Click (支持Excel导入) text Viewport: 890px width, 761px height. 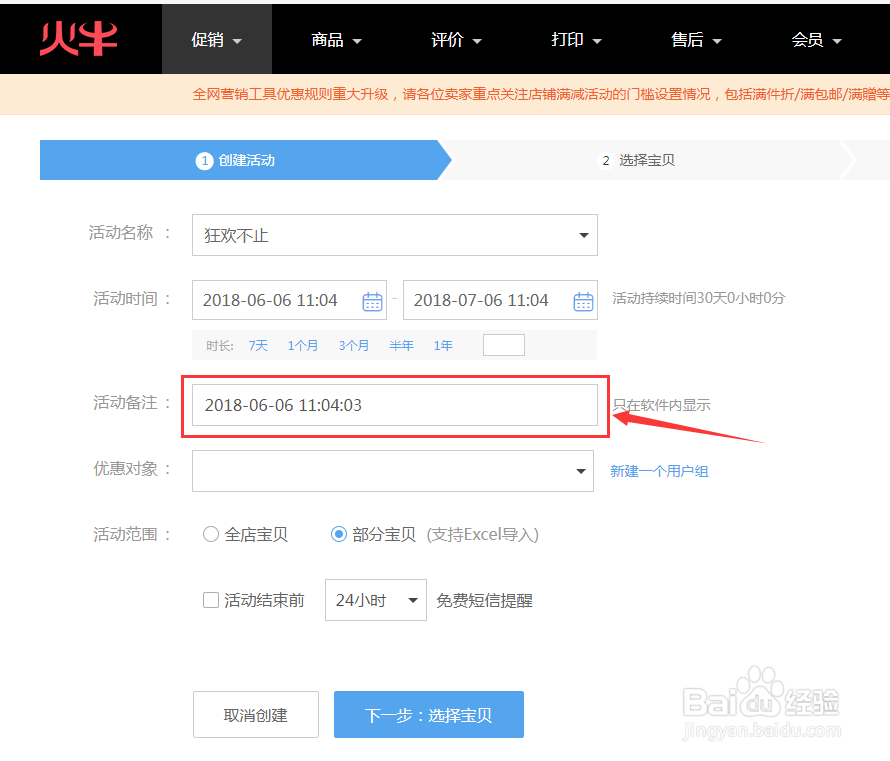(482, 535)
